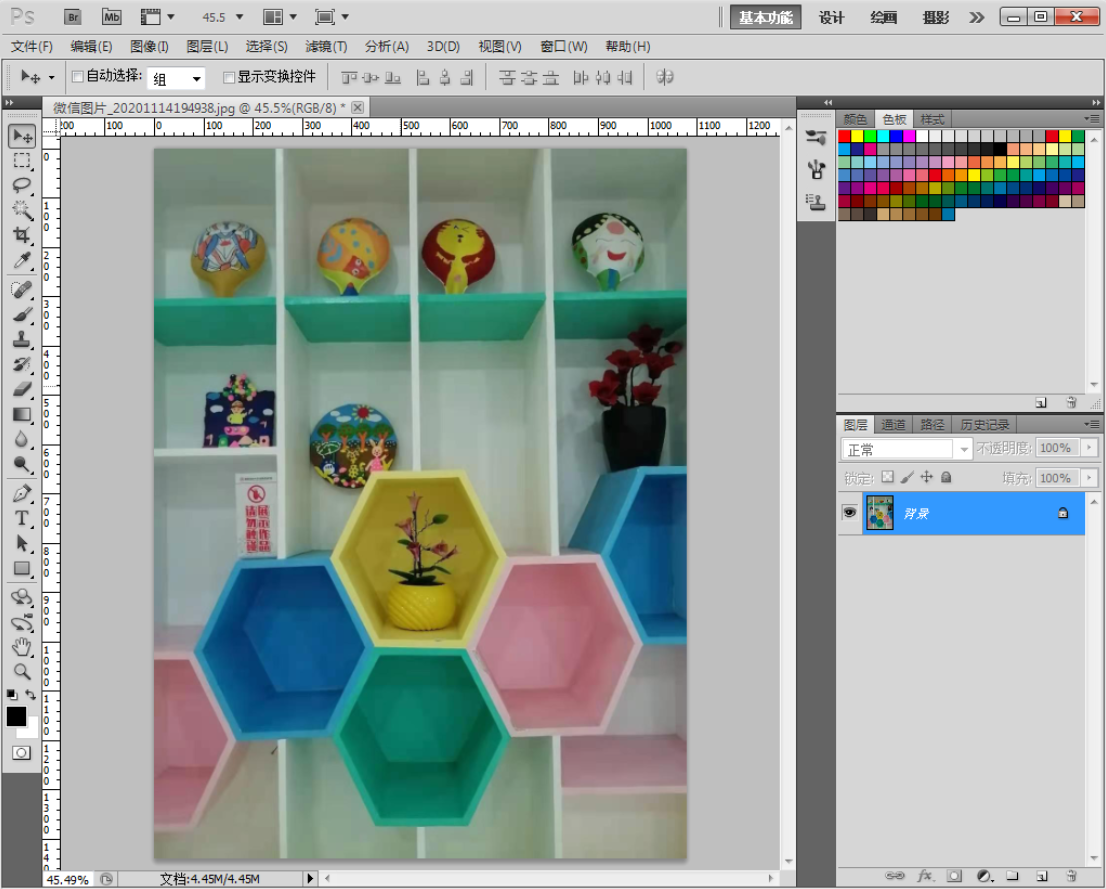
Task: Click the black foreground color box
Action: coord(16,716)
